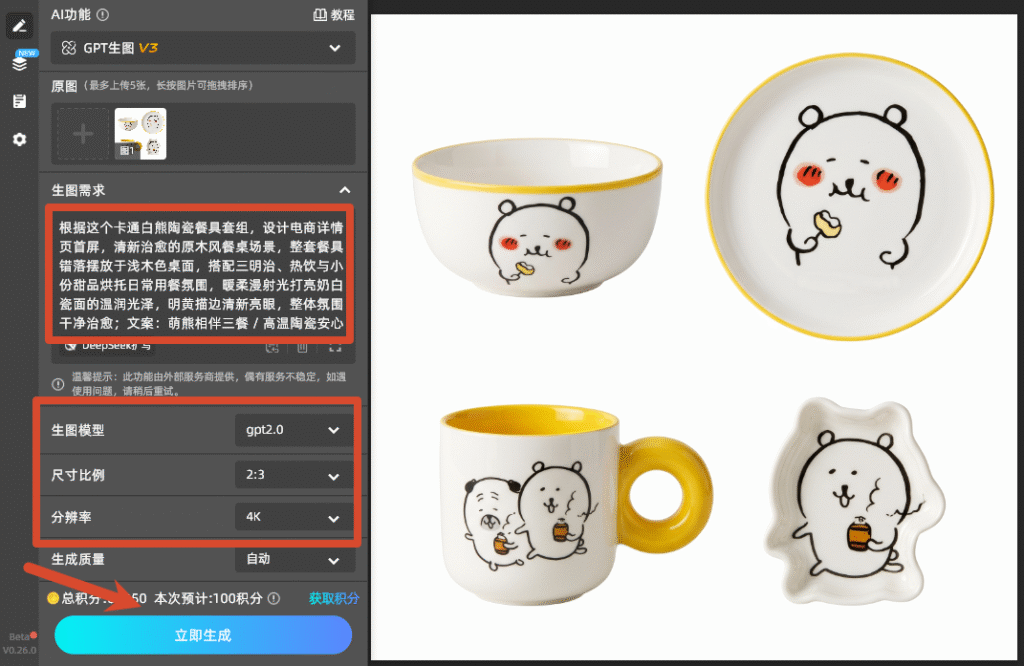Open settings via the gear icon
Image resolution: width=1024 pixels, height=666 pixels.
point(20,139)
